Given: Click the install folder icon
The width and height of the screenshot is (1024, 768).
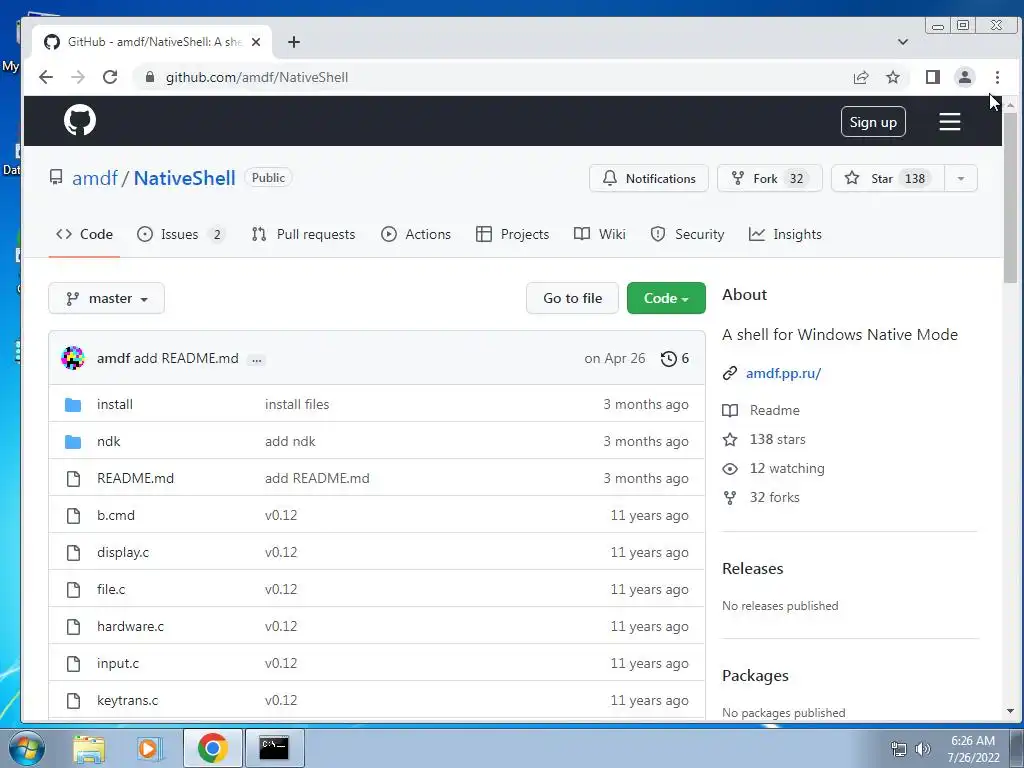Looking at the screenshot, I should [x=73, y=404].
